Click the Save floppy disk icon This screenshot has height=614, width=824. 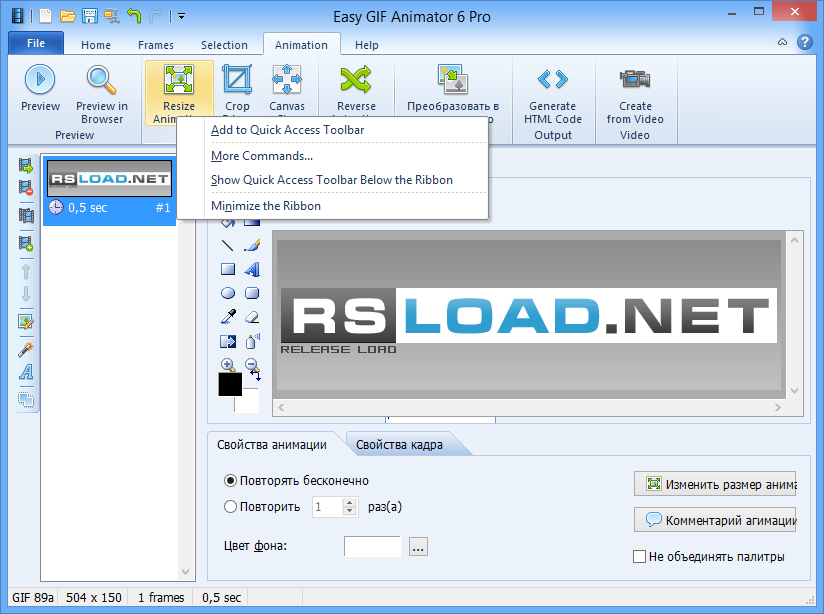tap(90, 16)
